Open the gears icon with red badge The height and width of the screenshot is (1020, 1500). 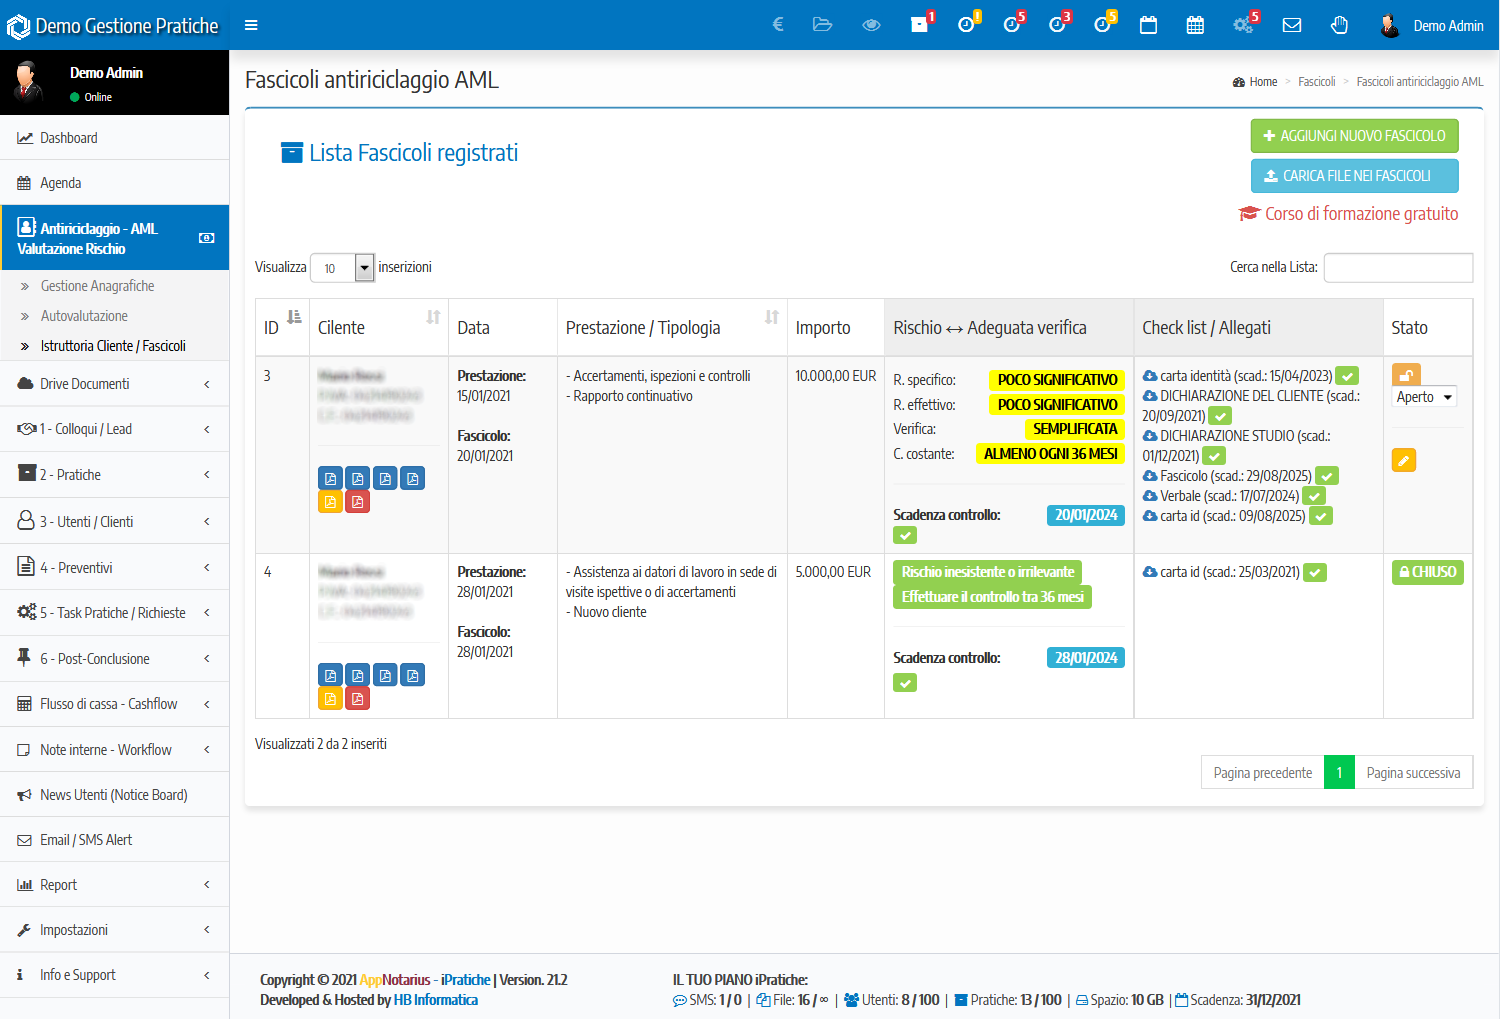[x=1244, y=25]
